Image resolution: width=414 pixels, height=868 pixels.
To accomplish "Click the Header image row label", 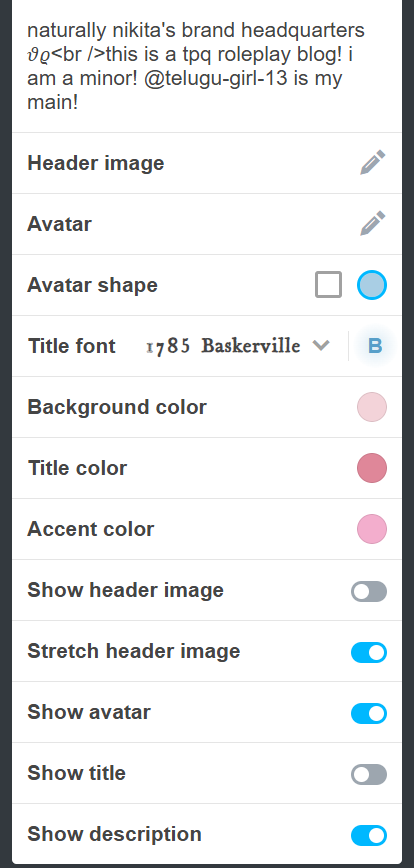I will click(96, 163).
